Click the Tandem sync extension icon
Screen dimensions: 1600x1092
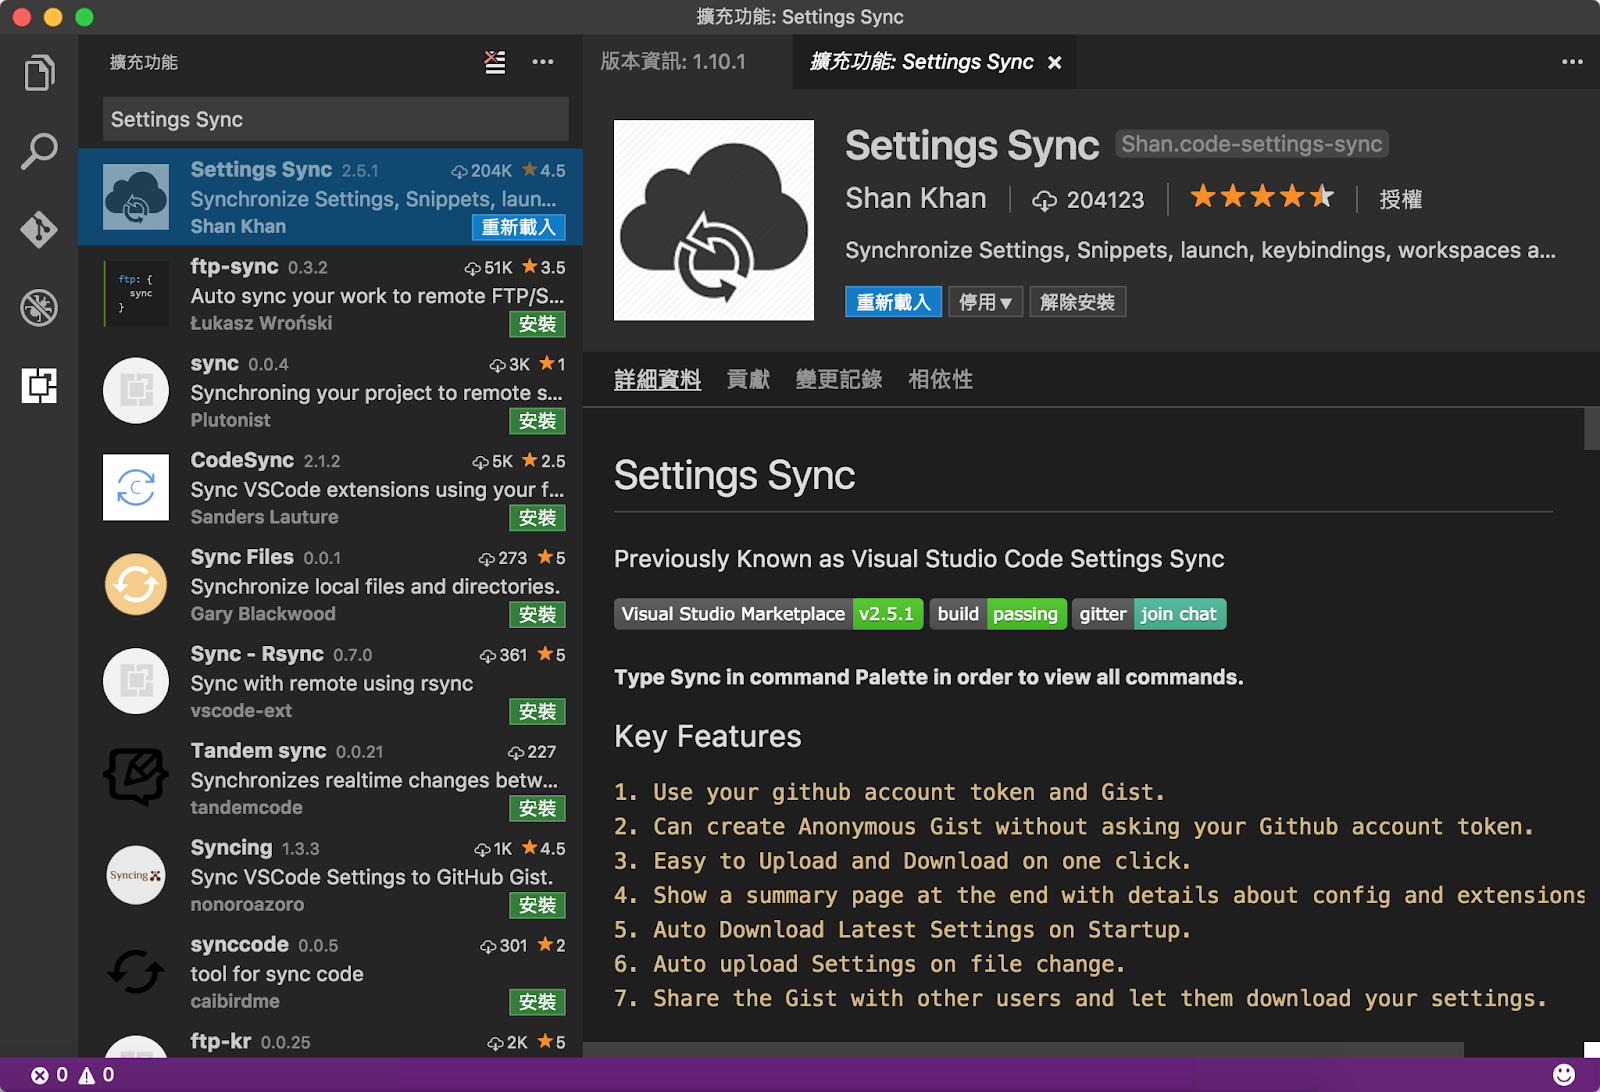tap(136, 777)
